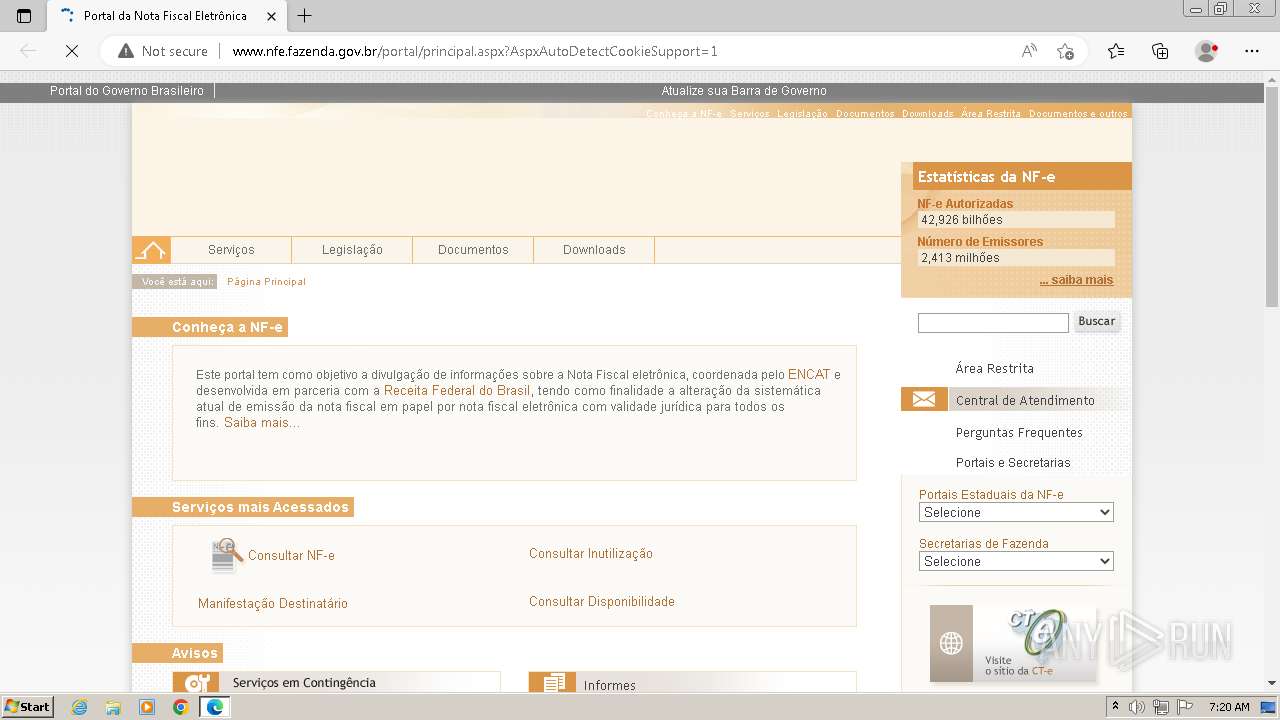Open Perguntas Frequentes
Viewport: 1280px width, 720px height.
tap(1019, 432)
